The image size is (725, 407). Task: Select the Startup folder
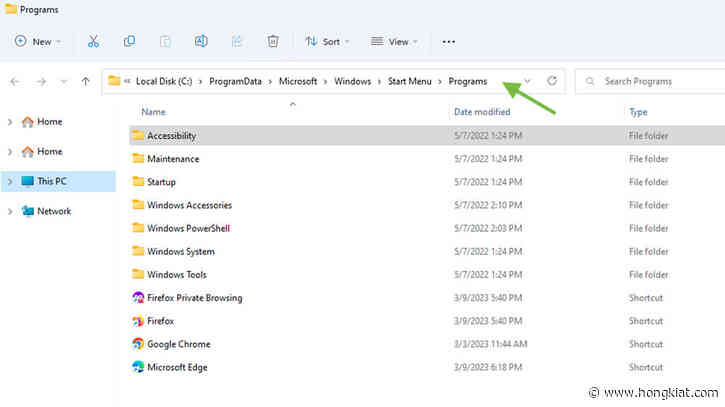coord(161,182)
